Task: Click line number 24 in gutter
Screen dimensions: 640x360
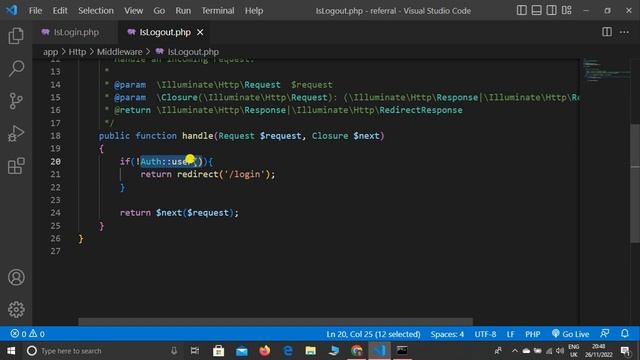Action: point(56,213)
